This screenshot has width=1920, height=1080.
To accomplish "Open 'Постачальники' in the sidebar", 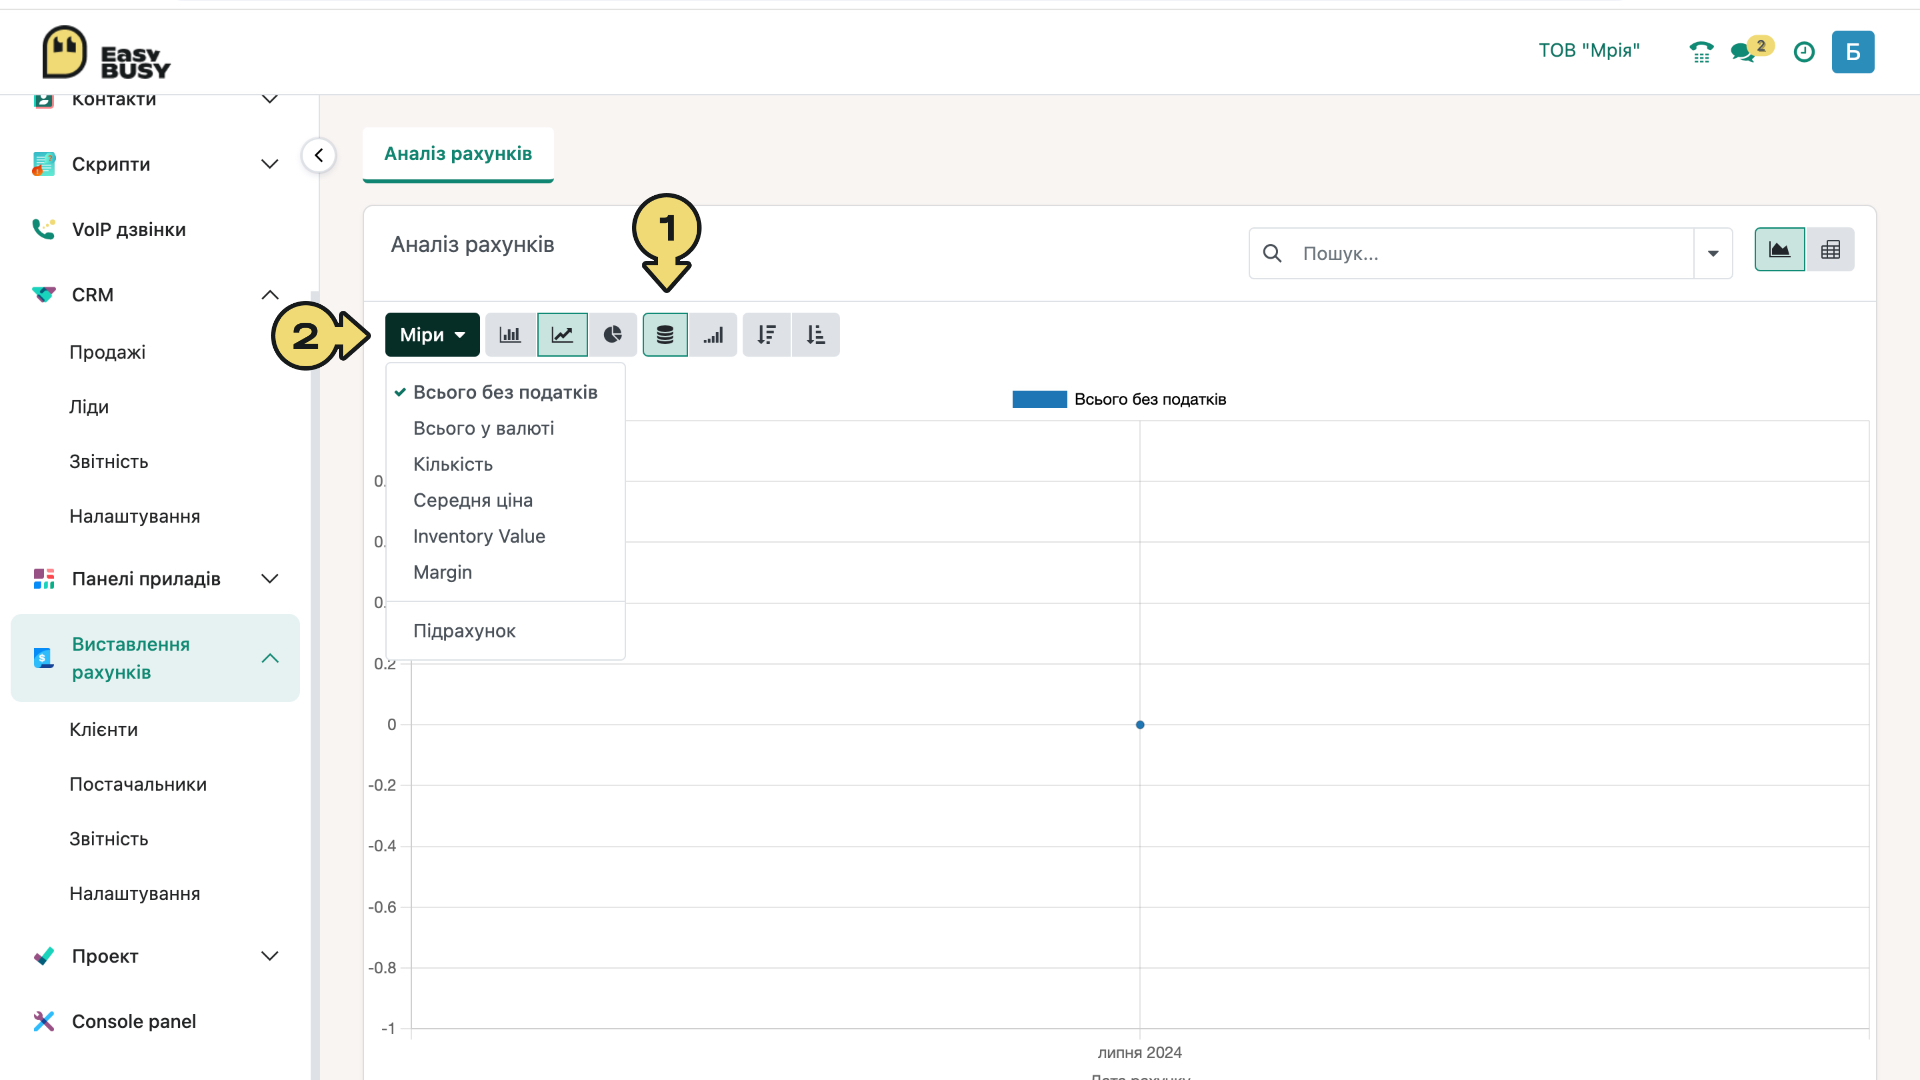I will tap(138, 785).
